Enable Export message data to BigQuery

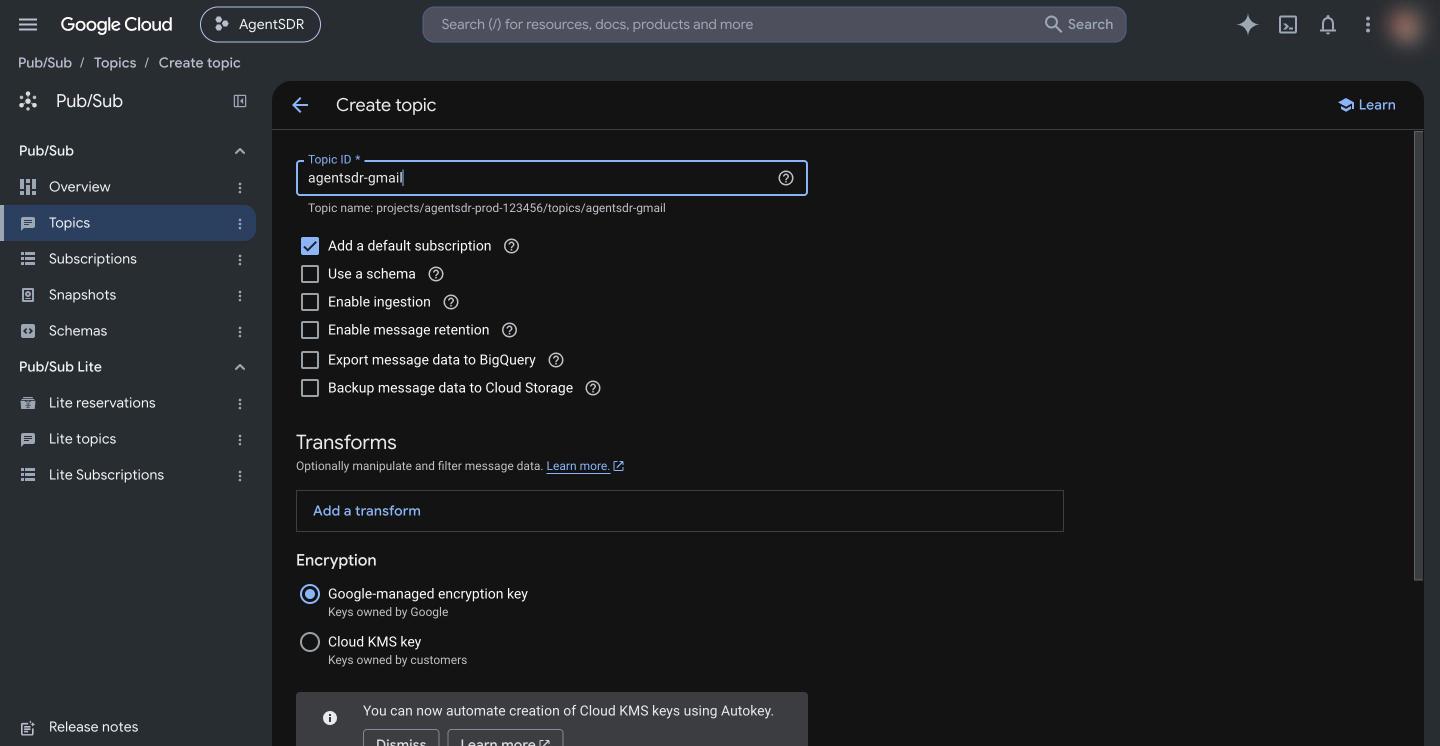[x=310, y=360]
